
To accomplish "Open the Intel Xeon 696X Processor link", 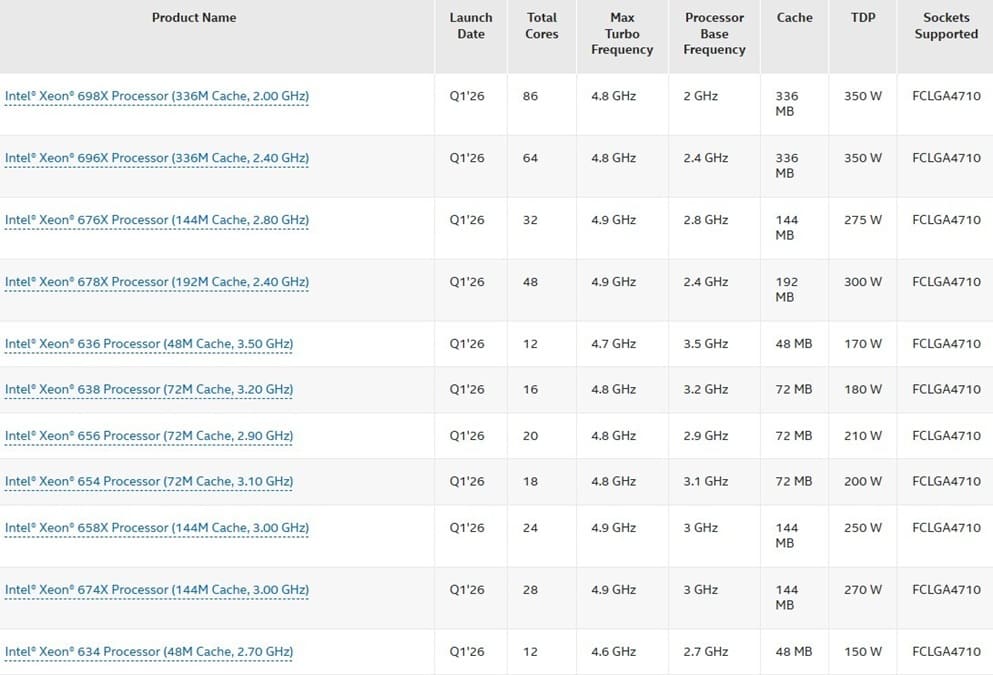I will [x=157, y=159].
